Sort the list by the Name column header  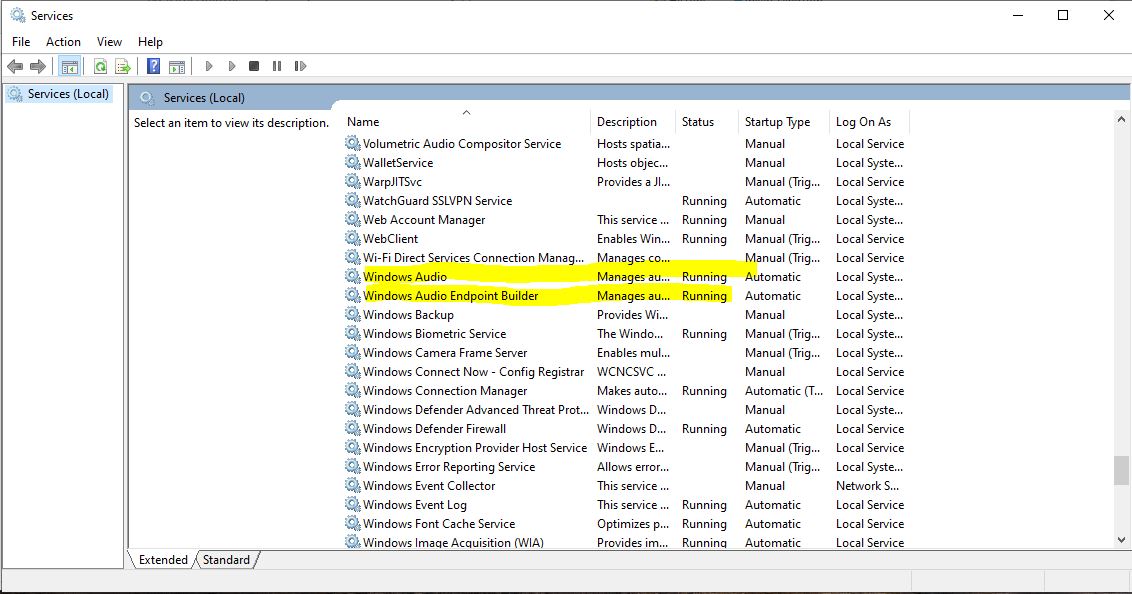[x=363, y=122]
